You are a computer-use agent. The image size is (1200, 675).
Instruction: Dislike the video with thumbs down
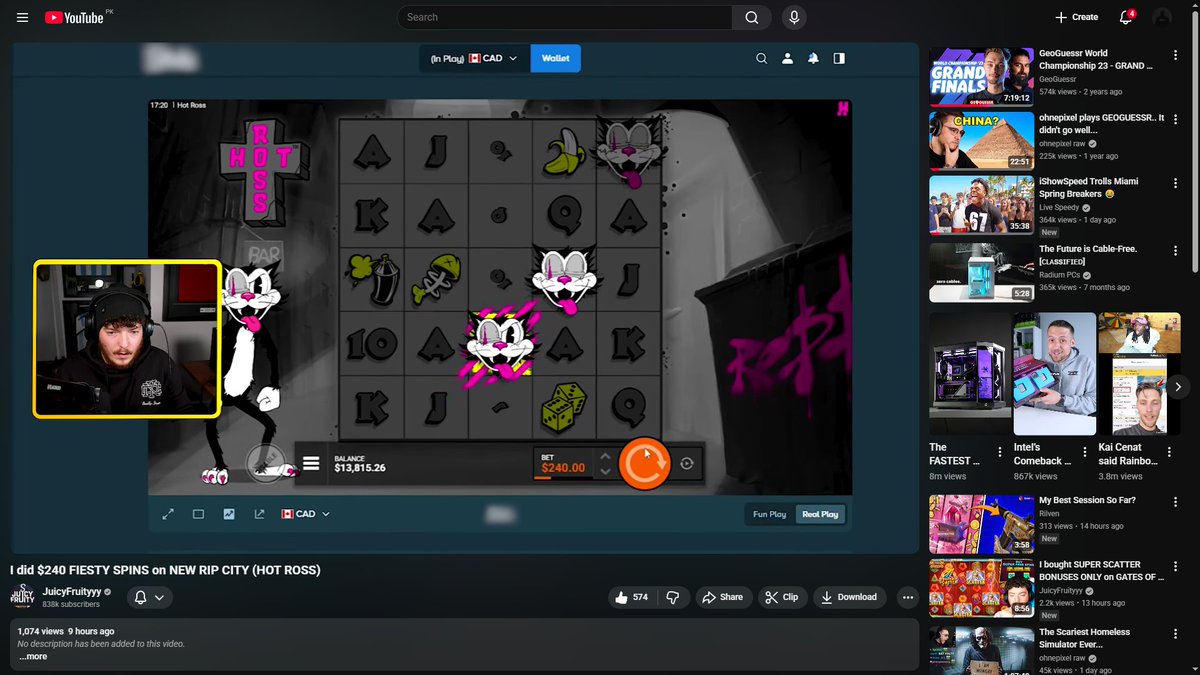pyautogui.click(x=673, y=597)
